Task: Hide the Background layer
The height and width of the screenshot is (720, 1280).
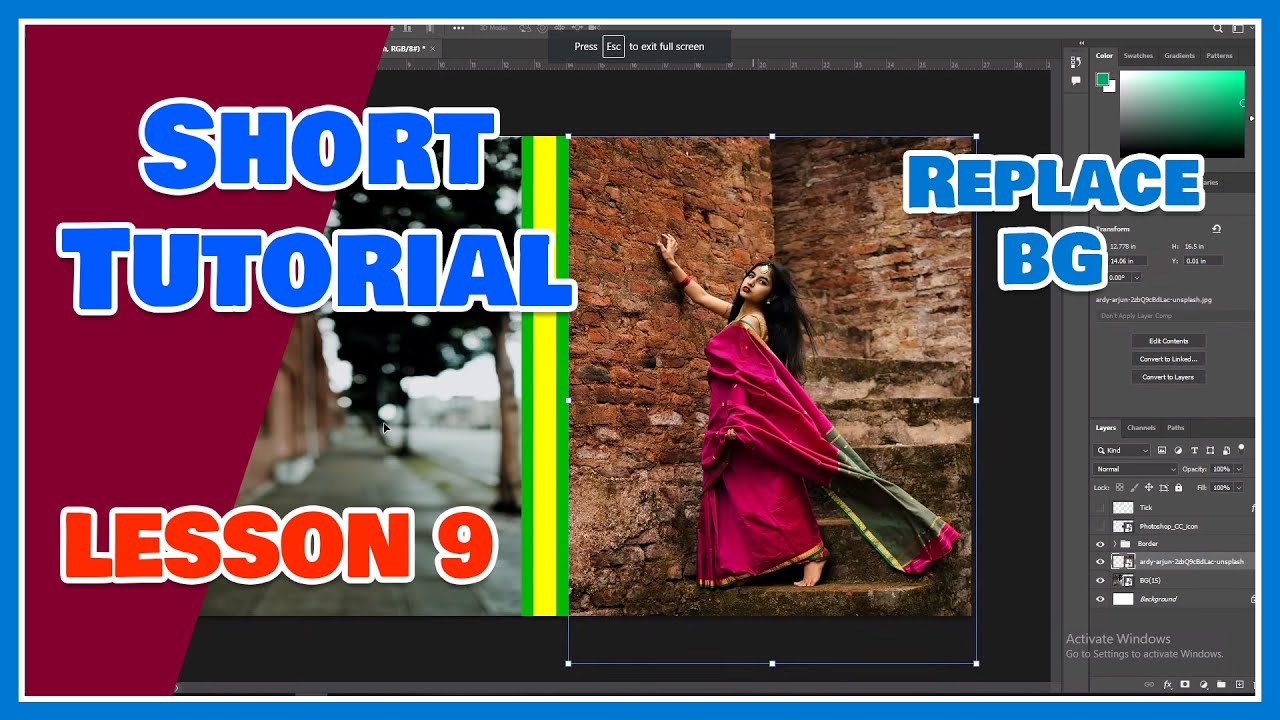Action: tap(1100, 599)
